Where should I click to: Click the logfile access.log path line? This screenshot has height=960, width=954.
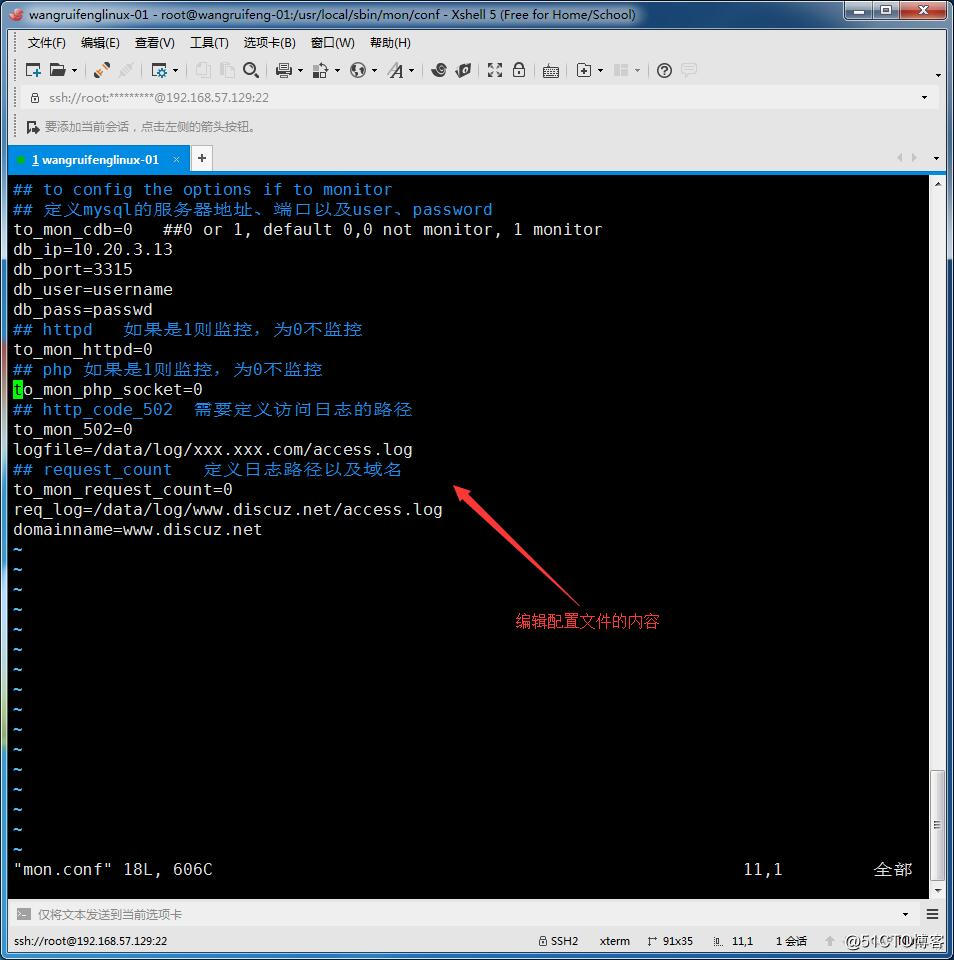(x=213, y=449)
